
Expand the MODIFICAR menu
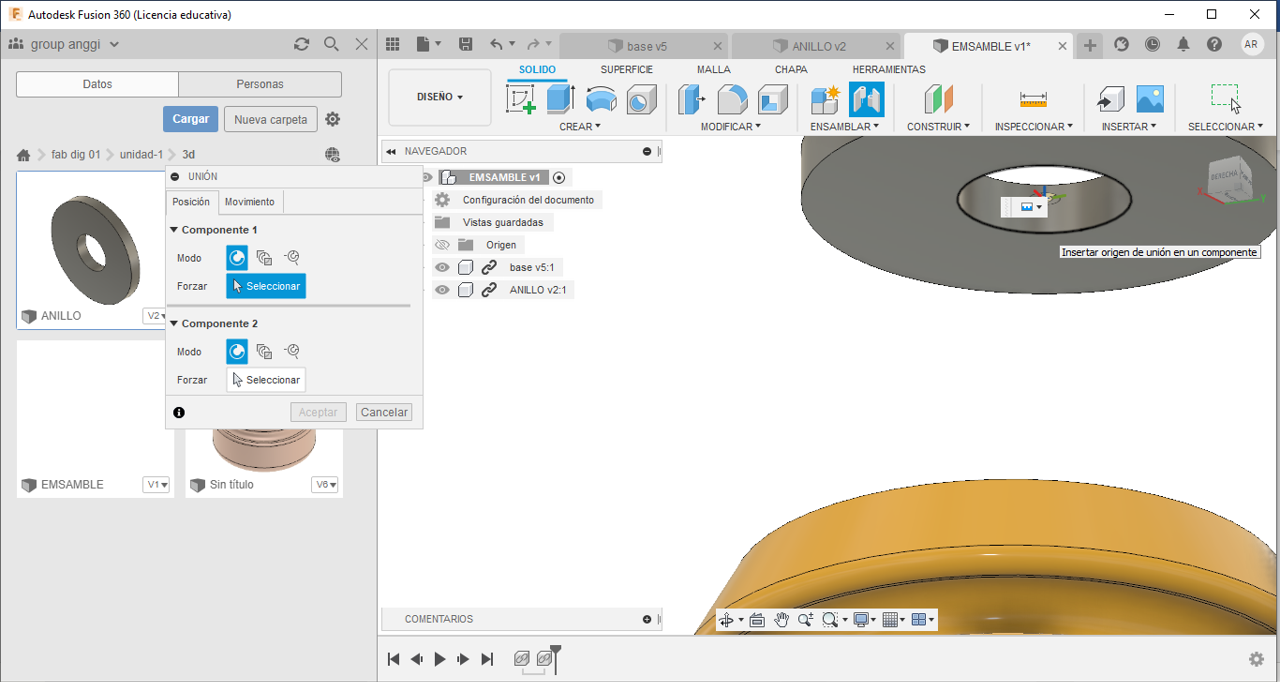pyautogui.click(x=730, y=127)
